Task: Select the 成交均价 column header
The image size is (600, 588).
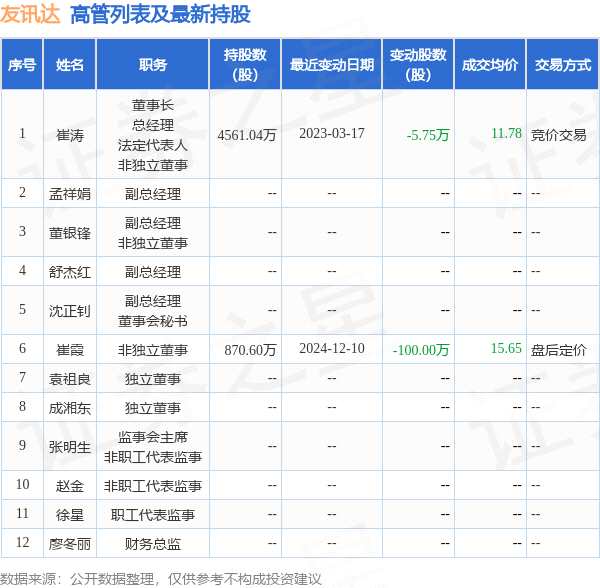Action: coord(490,65)
